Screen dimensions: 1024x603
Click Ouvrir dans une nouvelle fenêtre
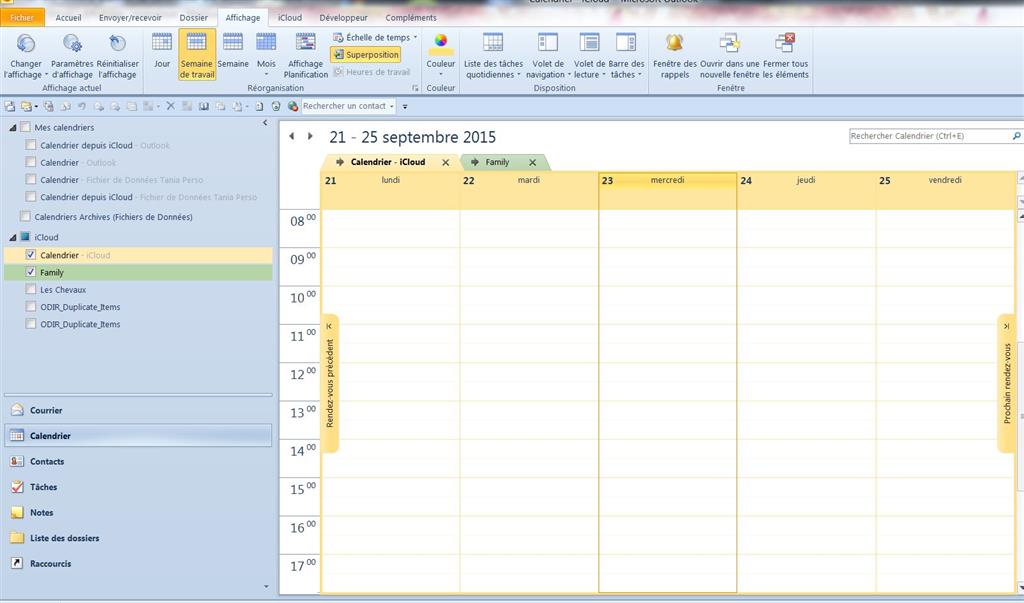[x=729, y=55]
